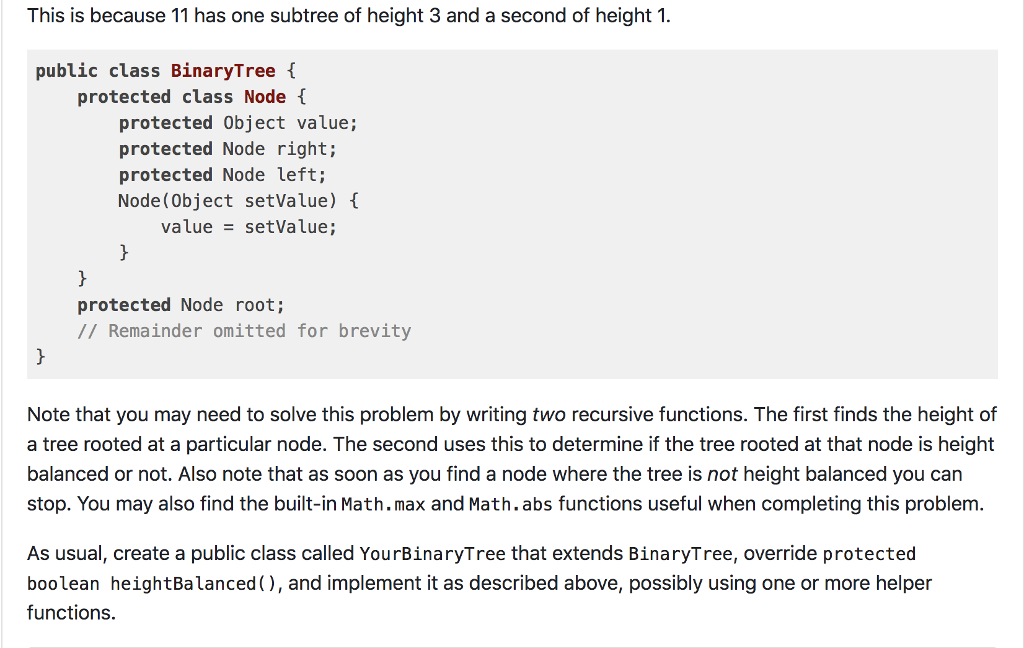Click the final closing brace of the code block
The image size is (1024, 648).
pyautogui.click(x=40, y=357)
